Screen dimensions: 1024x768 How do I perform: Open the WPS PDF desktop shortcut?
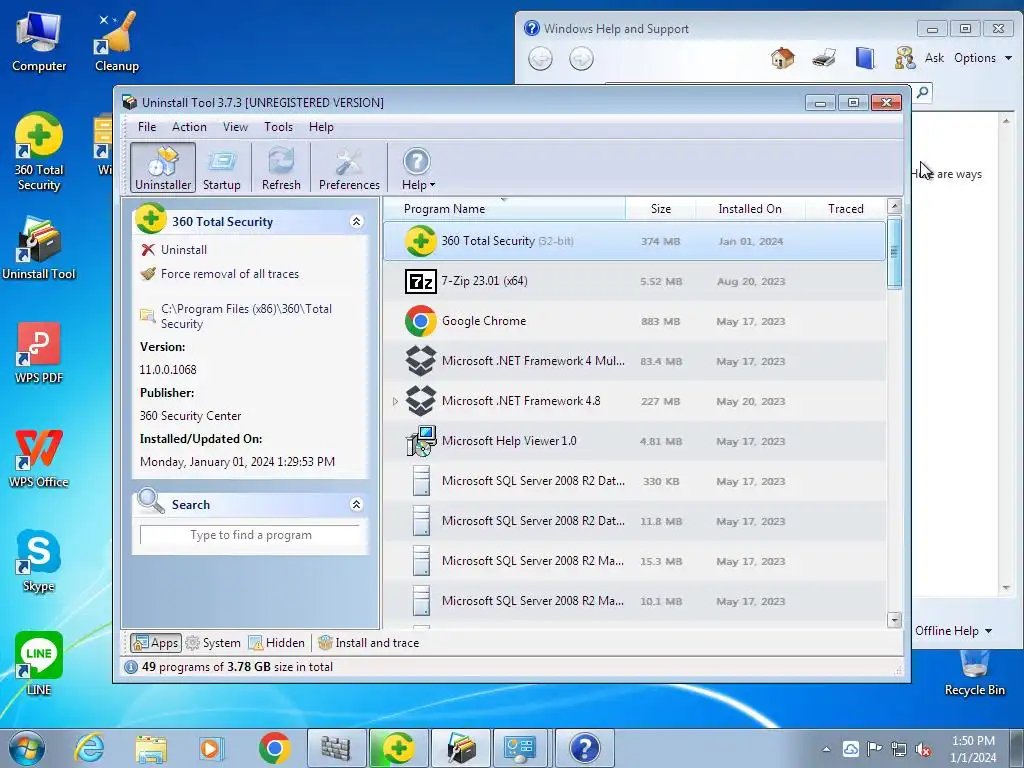tap(39, 353)
